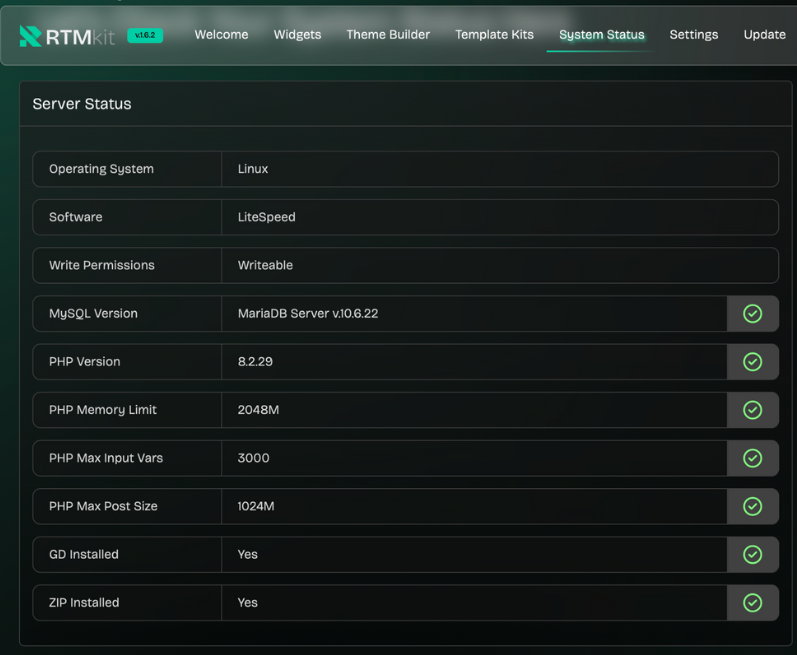Viewport: 797px width, 655px height.
Task: Click the PHP Max Input Vars label
Action: click(x=106, y=458)
